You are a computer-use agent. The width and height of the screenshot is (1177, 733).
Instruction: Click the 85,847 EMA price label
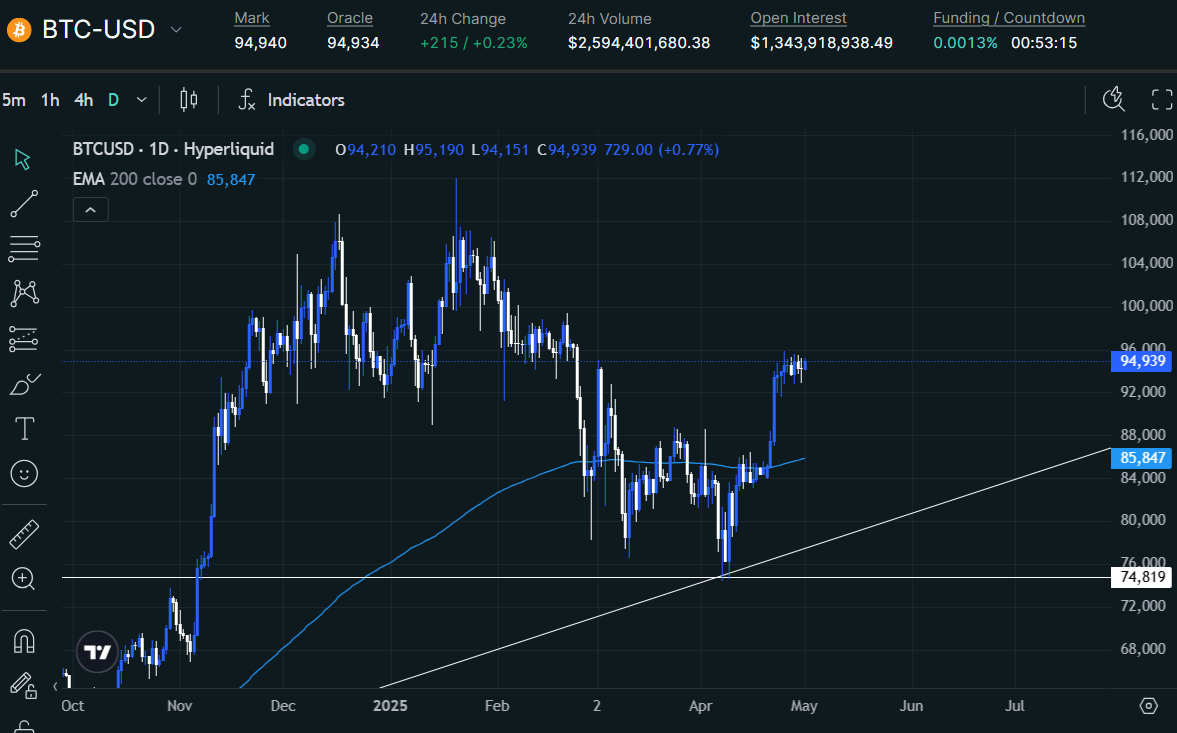pos(1142,458)
